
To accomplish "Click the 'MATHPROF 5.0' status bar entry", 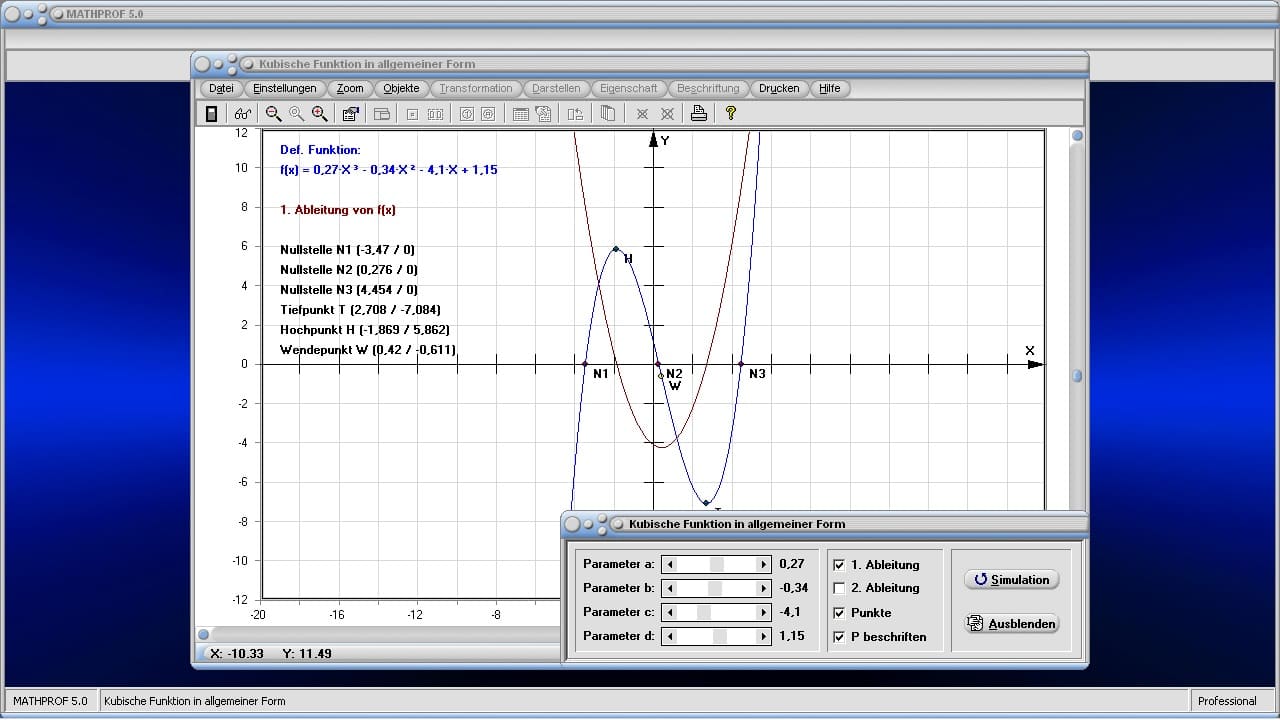I will click(50, 701).
